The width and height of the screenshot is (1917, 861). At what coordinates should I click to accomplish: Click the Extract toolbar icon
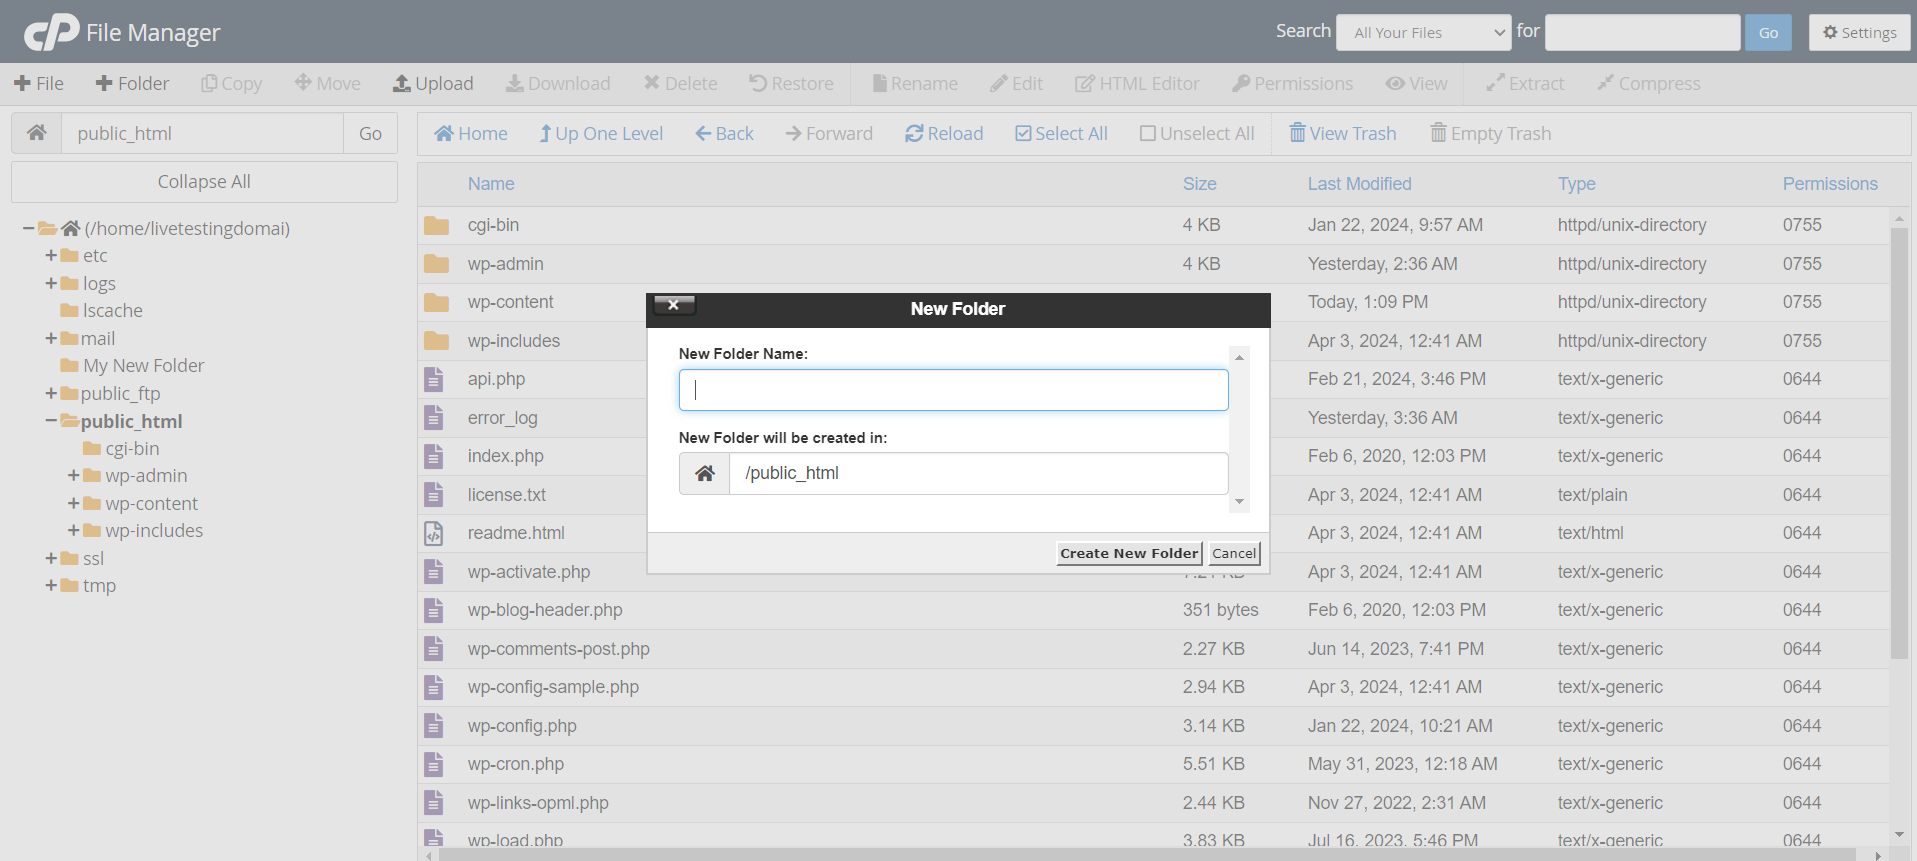pyautogui.click(x=1495, y=83)
